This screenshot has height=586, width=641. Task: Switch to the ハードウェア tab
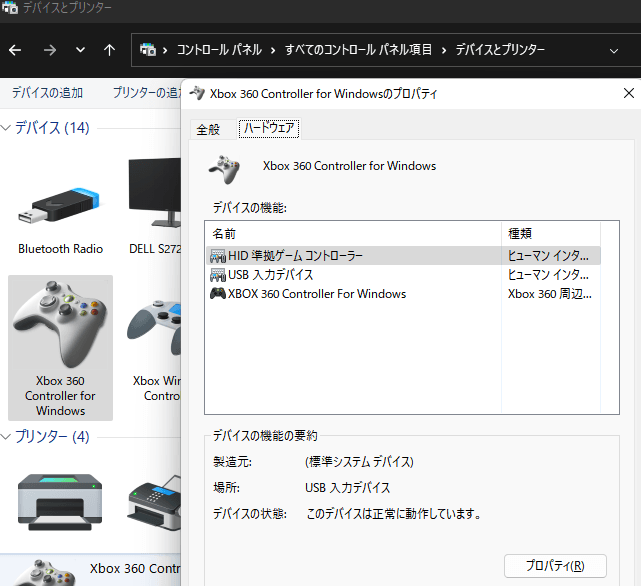(x=270, y=129)
